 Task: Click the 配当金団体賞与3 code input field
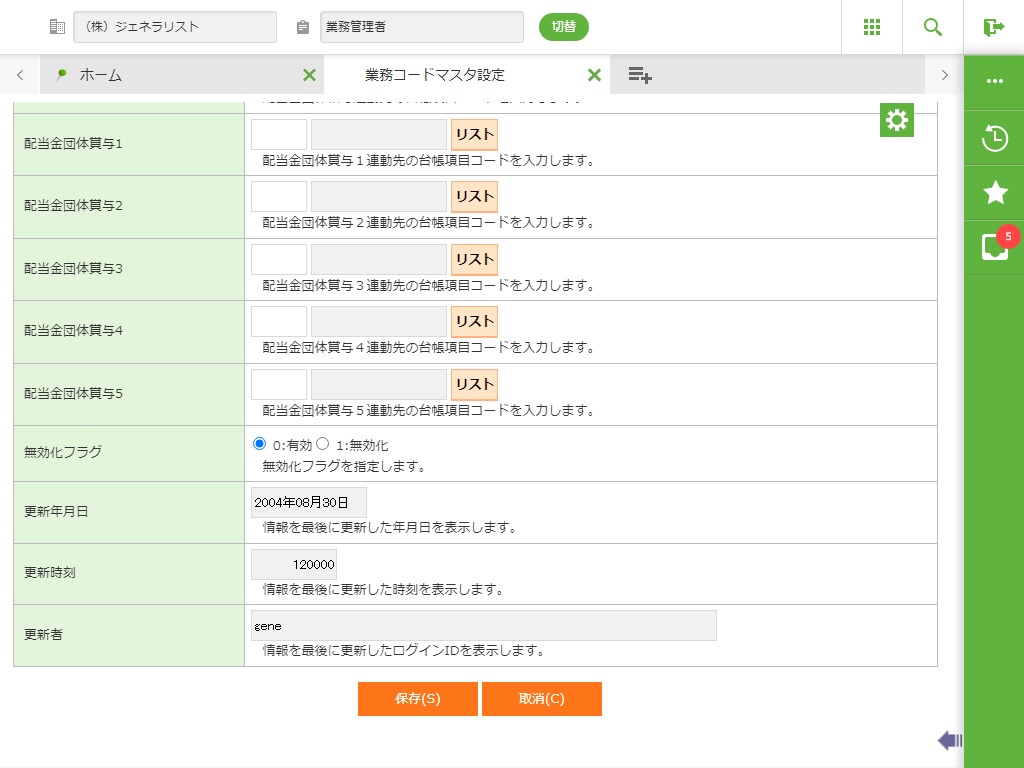[x=278, y=259]
